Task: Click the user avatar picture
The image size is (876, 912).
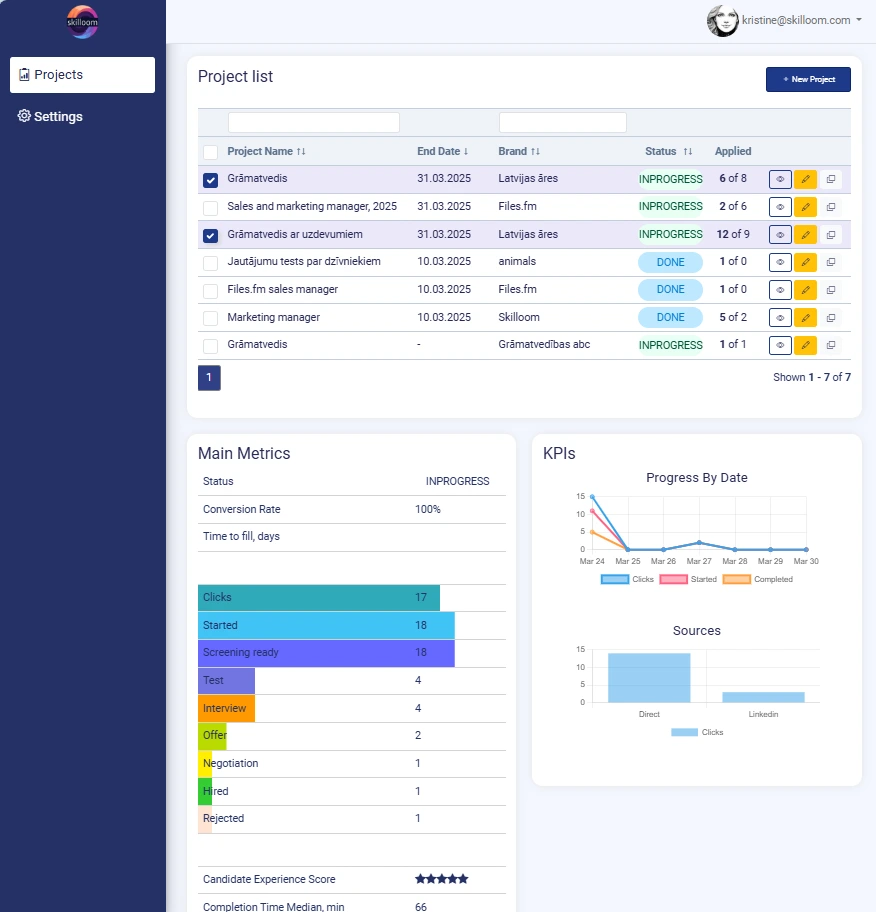Action: point(722,21)
